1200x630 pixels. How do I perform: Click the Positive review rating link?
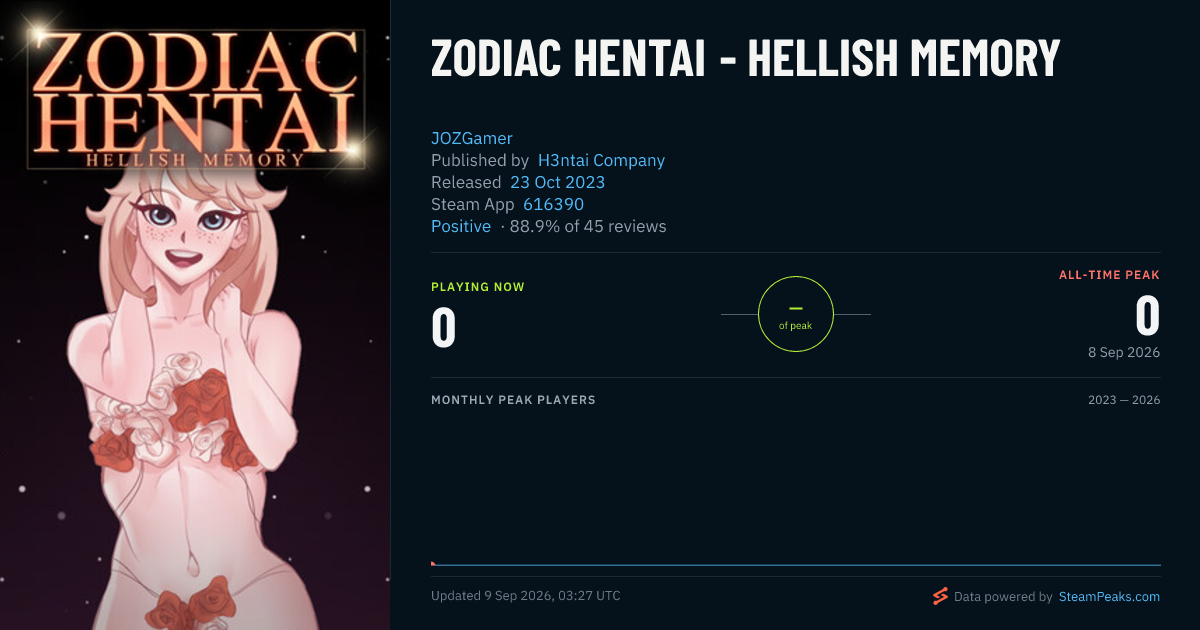461,226
